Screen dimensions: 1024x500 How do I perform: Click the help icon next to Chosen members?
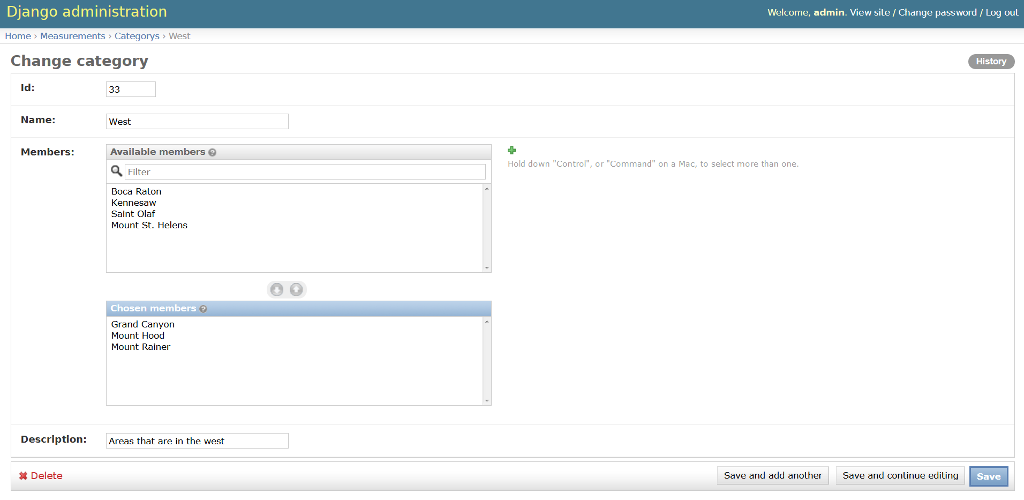pos(203,309)
